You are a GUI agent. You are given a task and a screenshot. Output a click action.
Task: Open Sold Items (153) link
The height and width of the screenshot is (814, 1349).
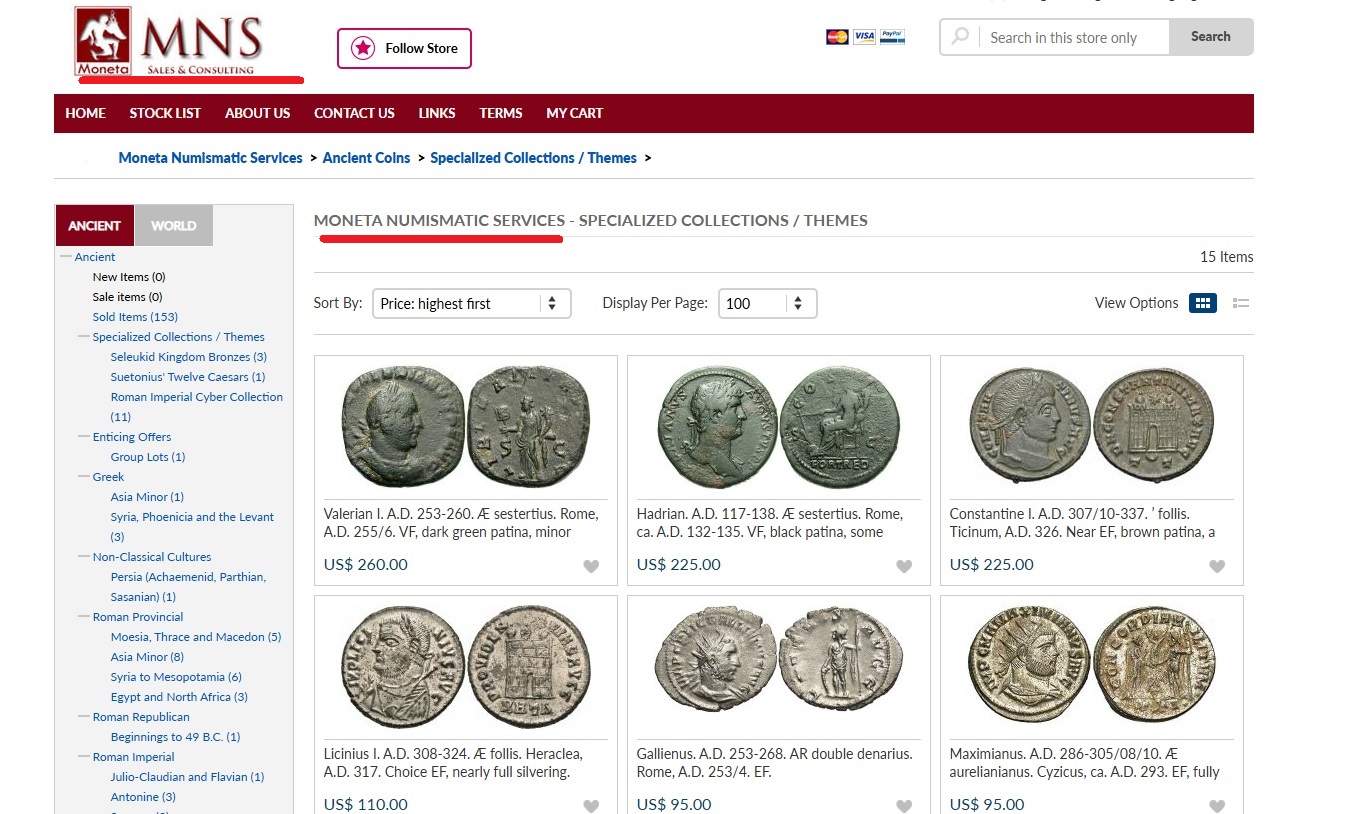pyautogui.click(x=135, y=317)
